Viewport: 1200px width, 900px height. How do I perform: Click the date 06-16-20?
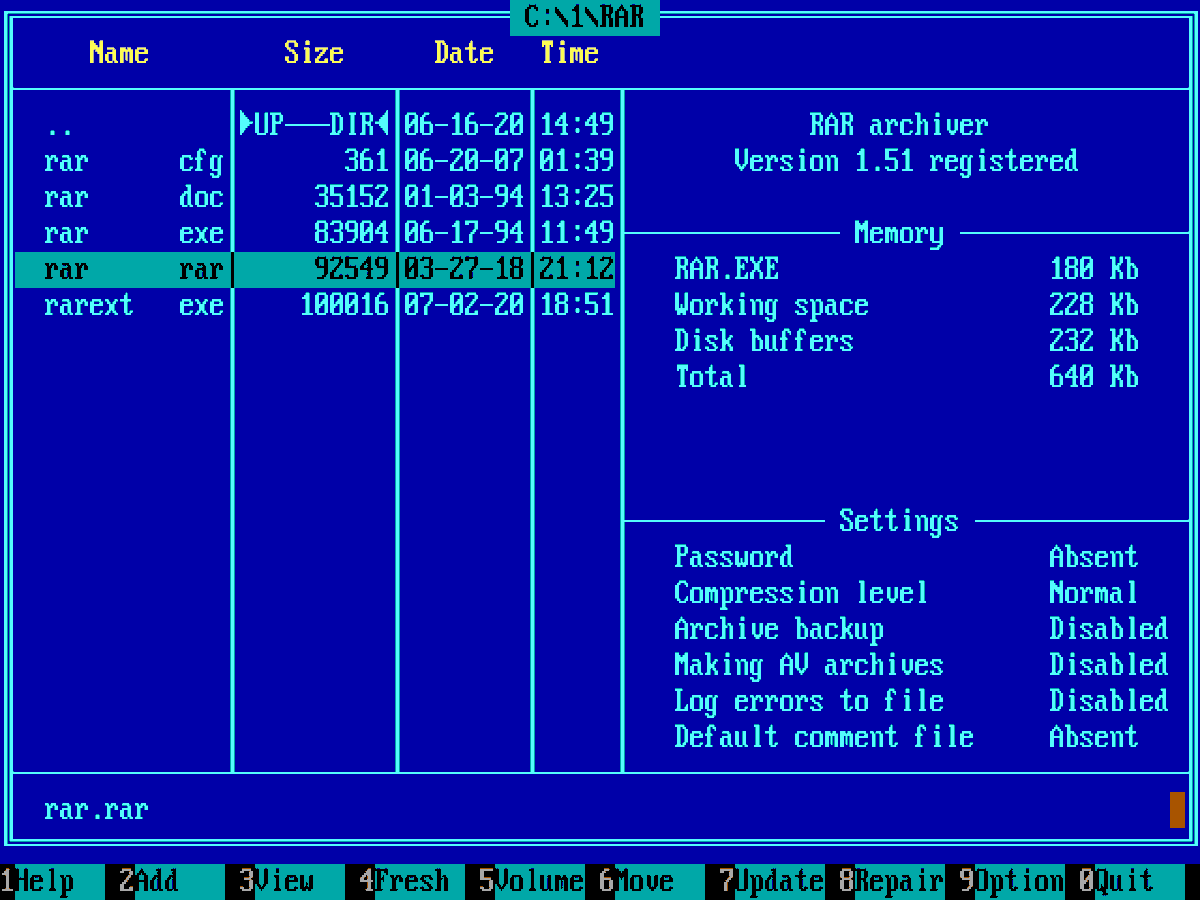(x=464, y=126)
